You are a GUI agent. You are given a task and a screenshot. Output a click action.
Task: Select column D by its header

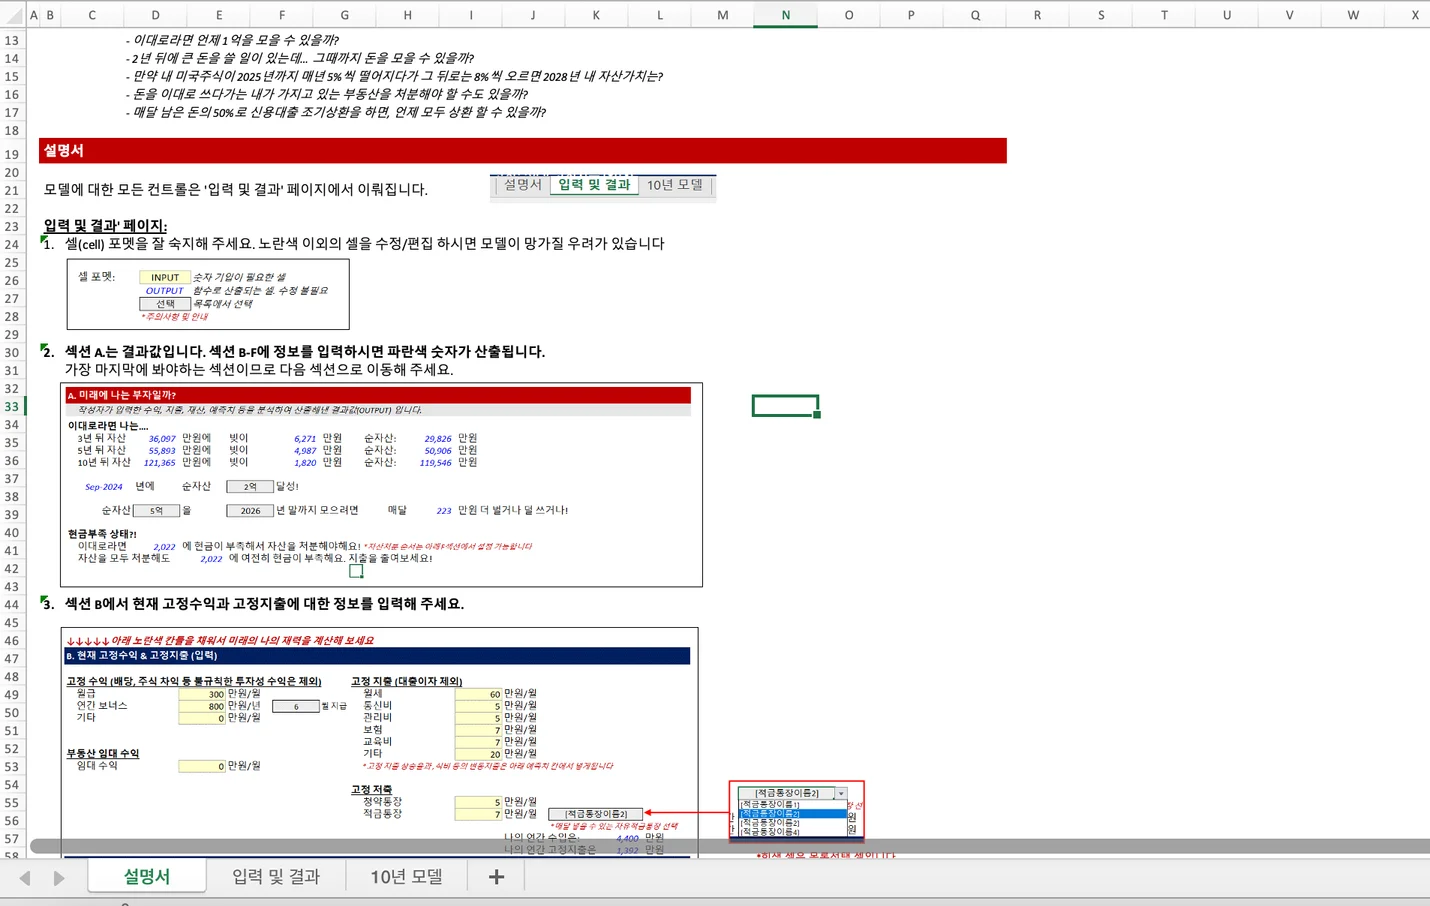(x=155, y=15)
